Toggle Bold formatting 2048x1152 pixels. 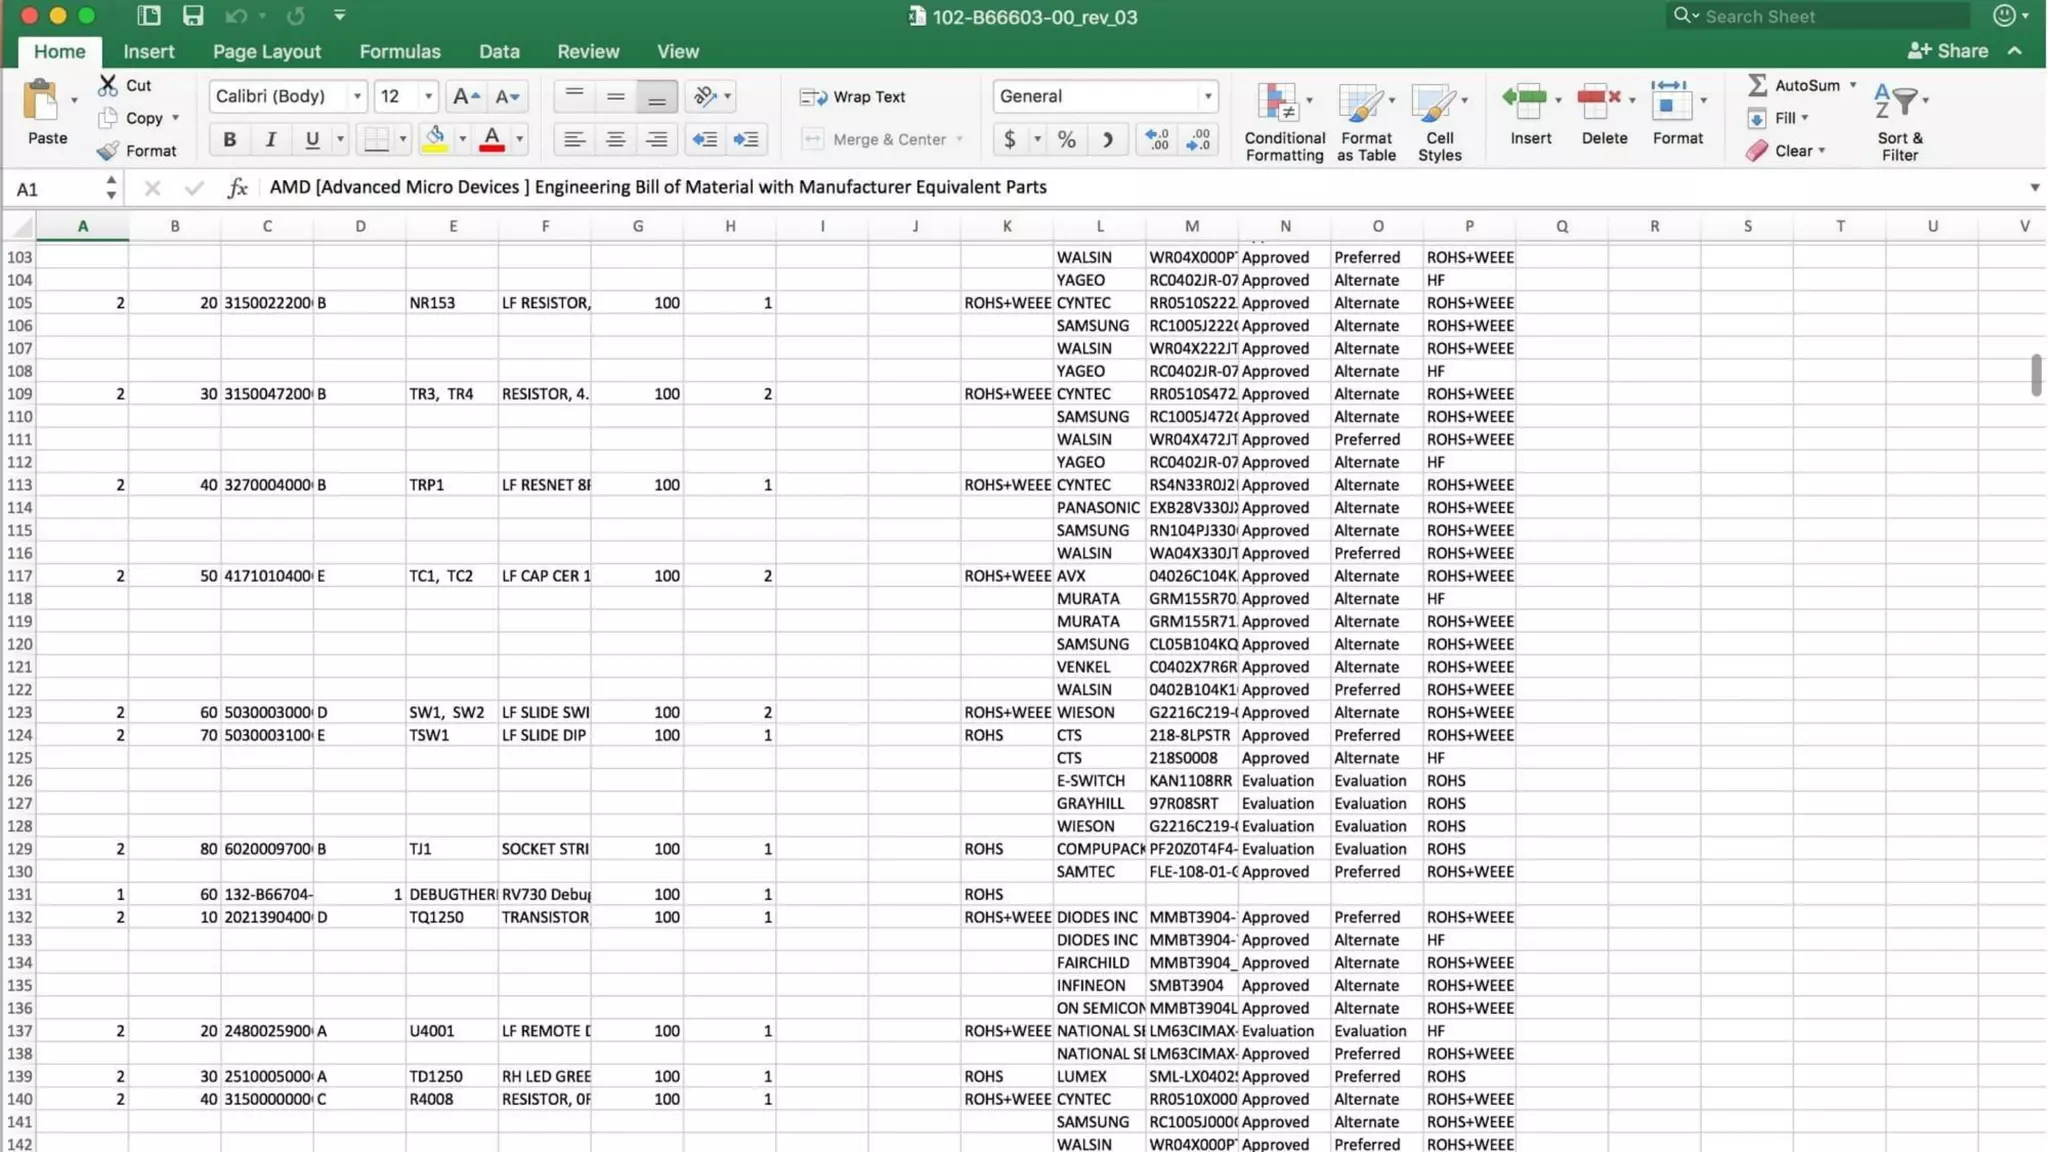point(229,139)
